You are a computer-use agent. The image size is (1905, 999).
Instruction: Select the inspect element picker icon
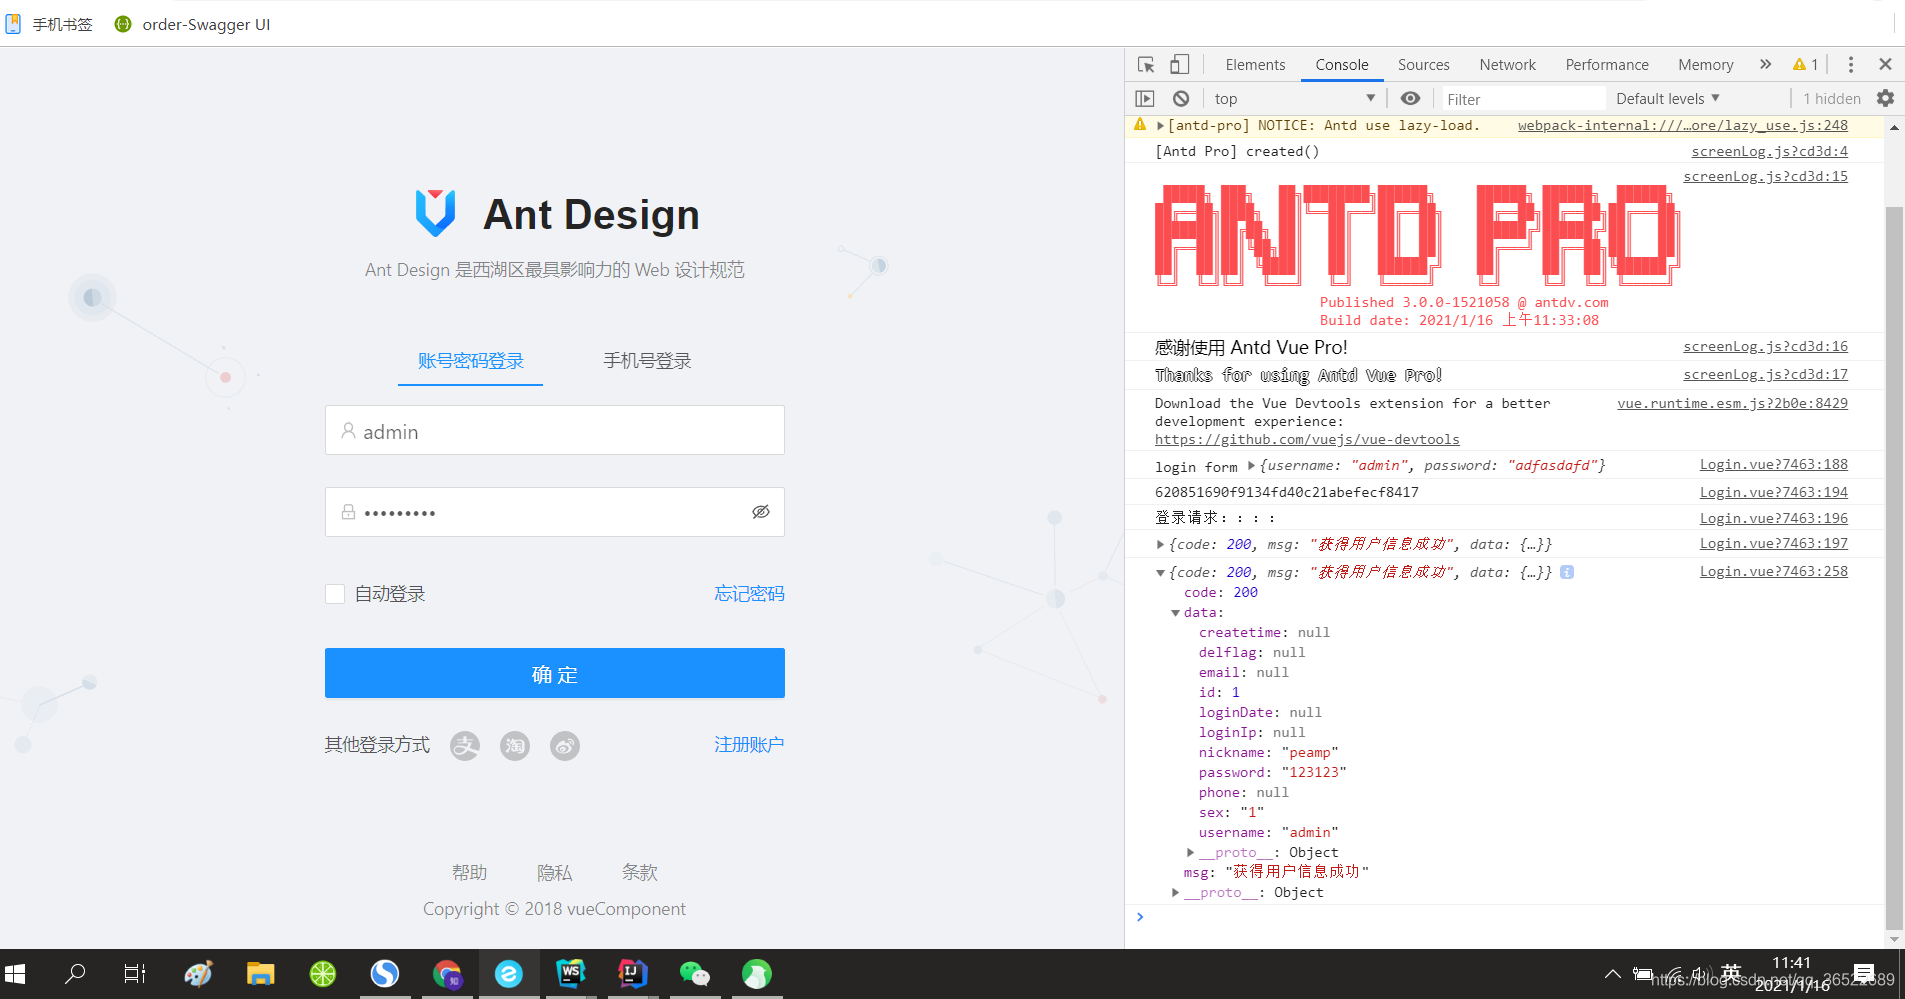(1146, 65)
